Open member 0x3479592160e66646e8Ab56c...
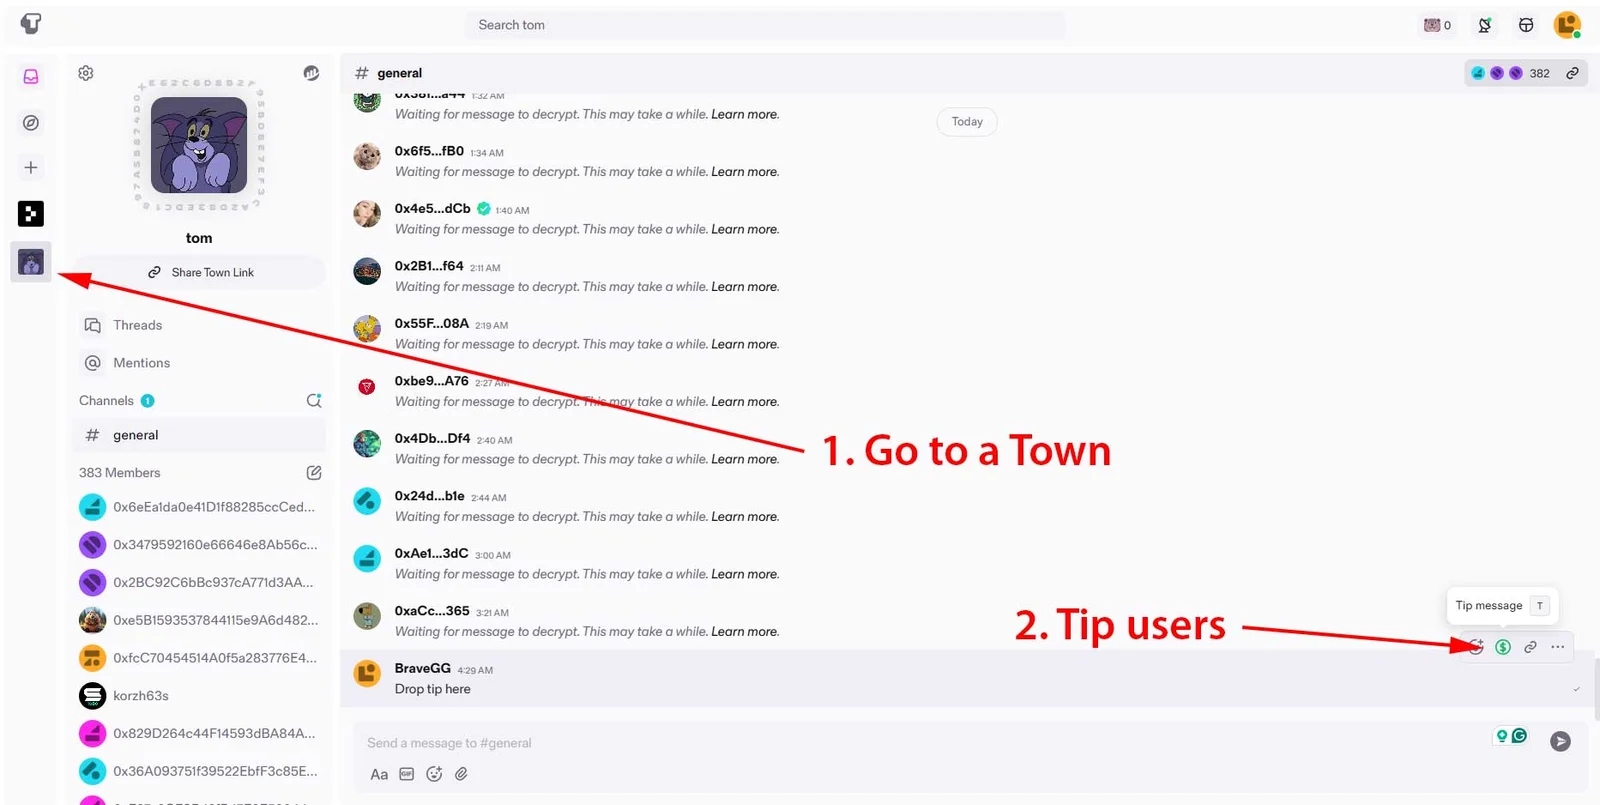The image size is (1600, 805). pyautogui.click(x=200, y=545)
